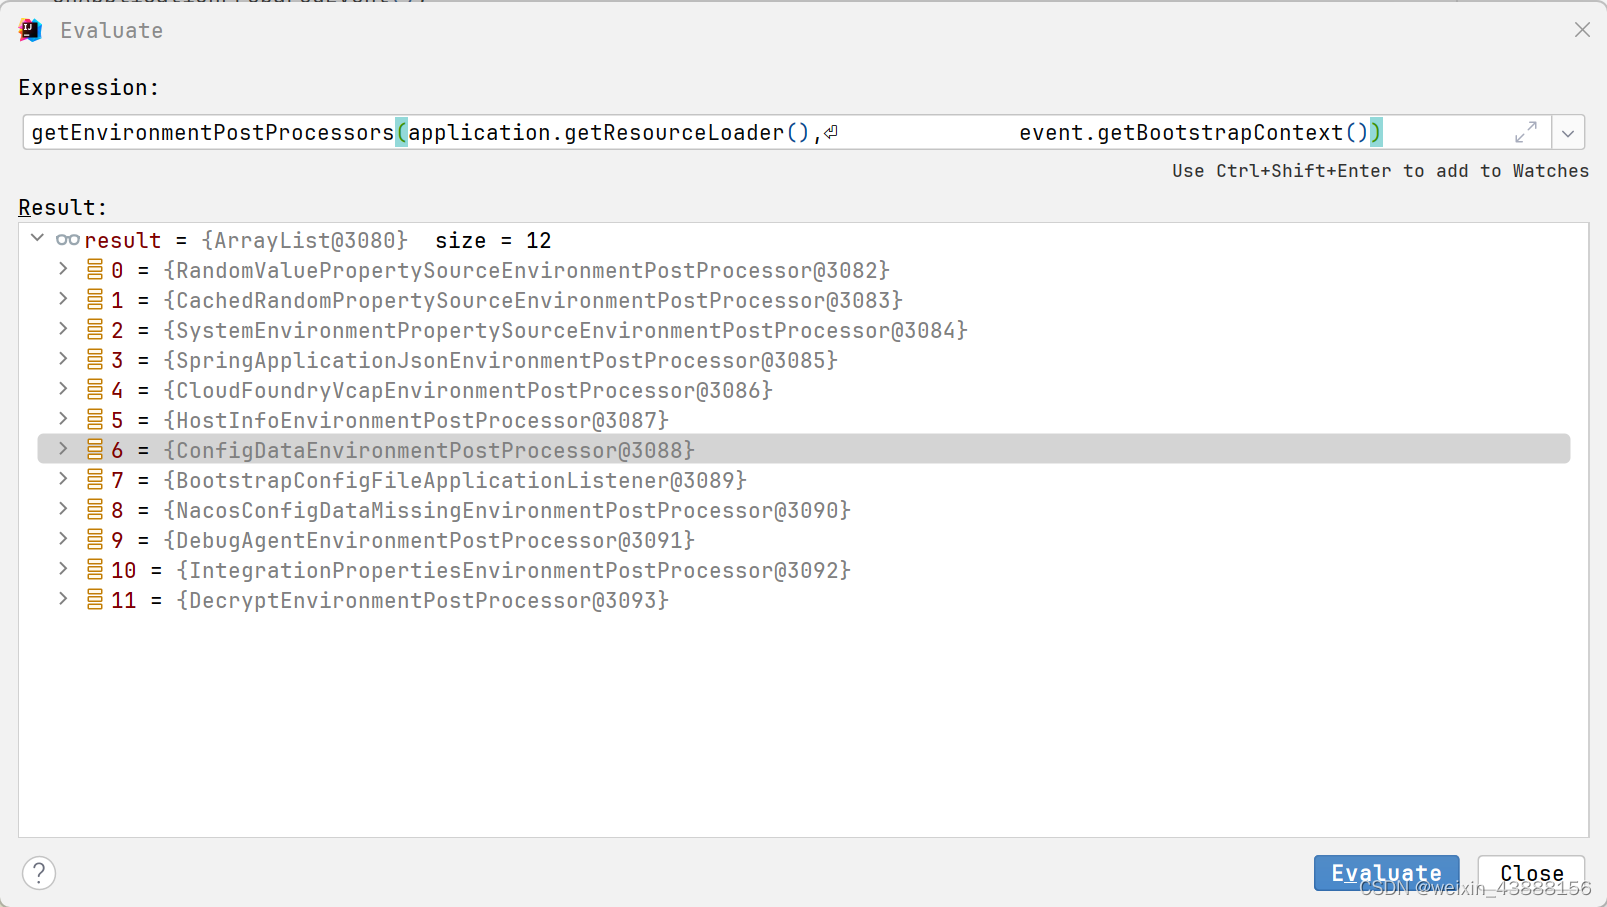Viewport: 1607px width, 907px height.
Task: Click the array element icon beside index 11
Action: 92,599
